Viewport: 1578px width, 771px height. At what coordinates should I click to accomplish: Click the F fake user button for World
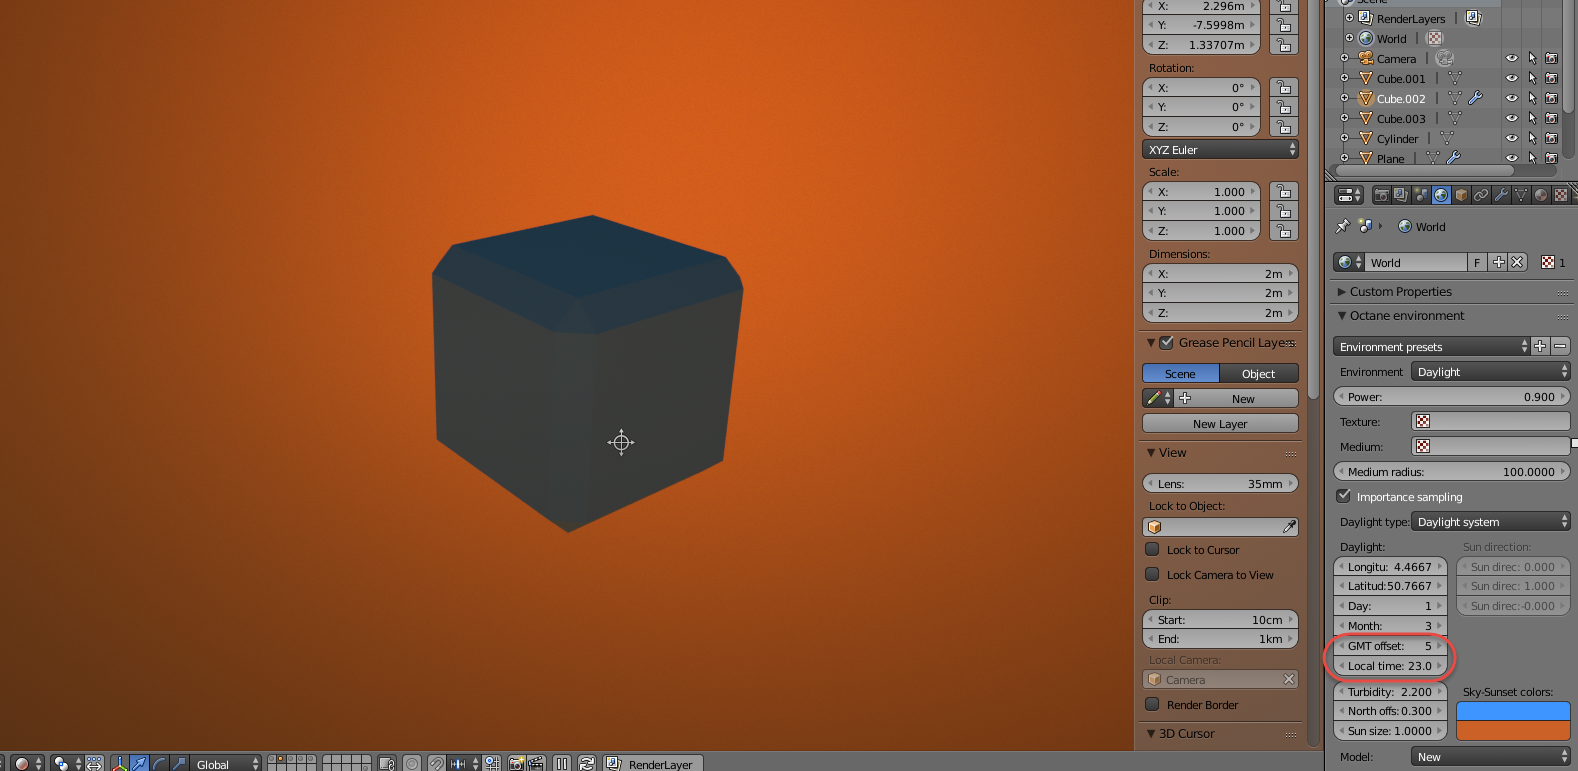pos(1477,262)
